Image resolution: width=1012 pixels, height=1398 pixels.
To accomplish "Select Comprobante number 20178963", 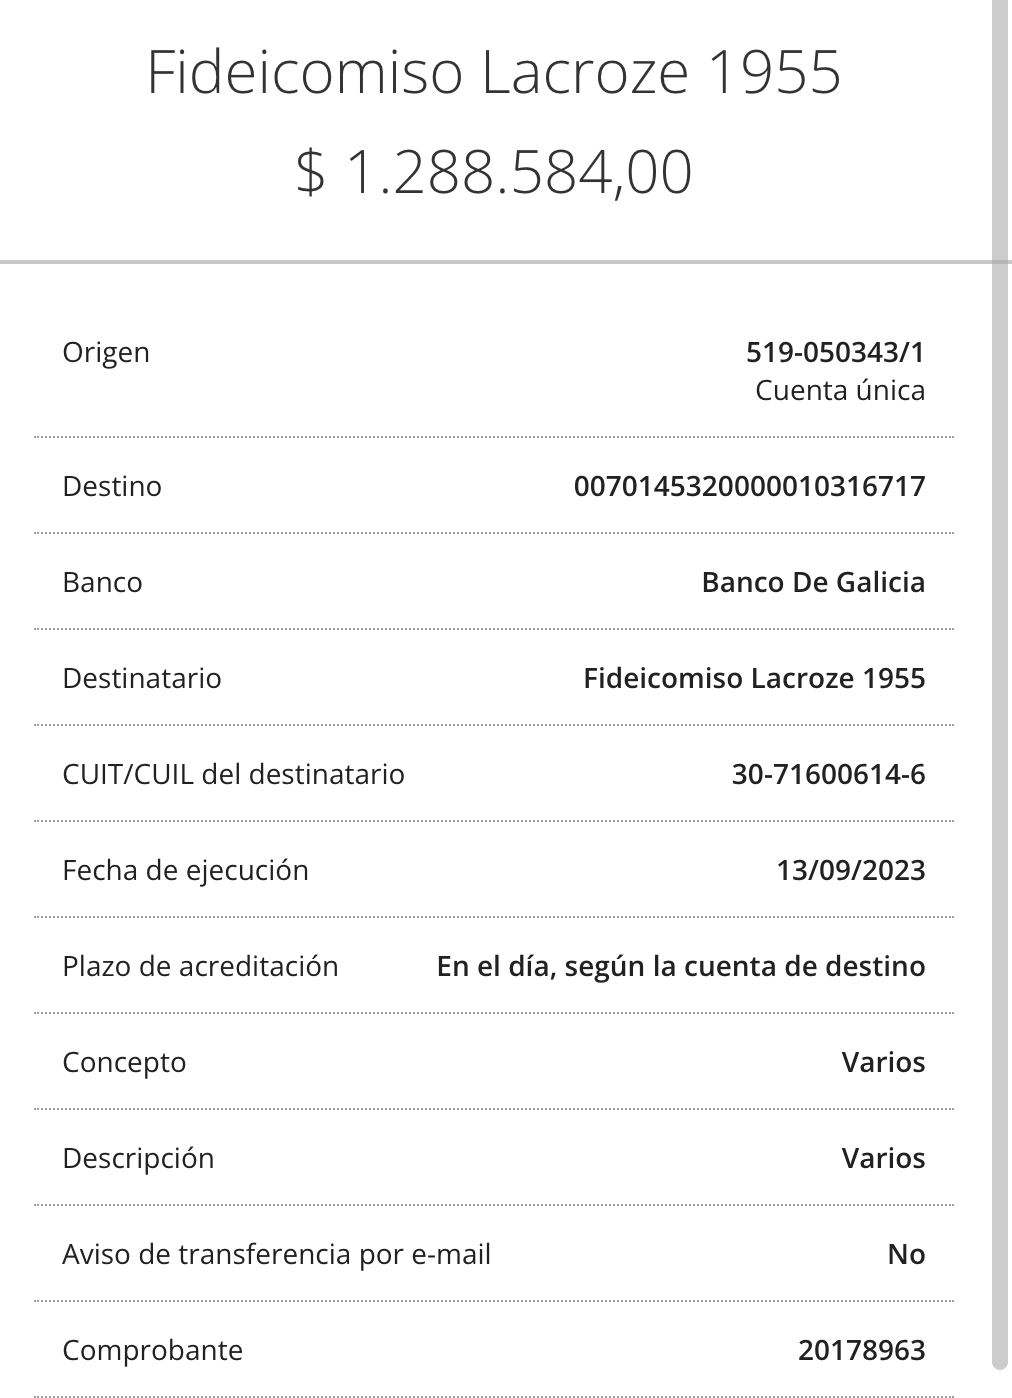I will tap(862, 1350).
